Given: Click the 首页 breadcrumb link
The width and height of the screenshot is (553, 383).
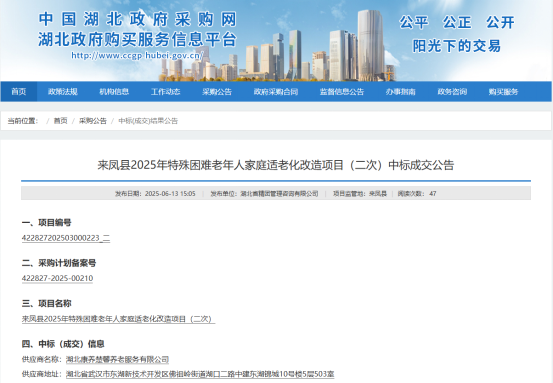Looking at the screenshot, I should 60,121.
